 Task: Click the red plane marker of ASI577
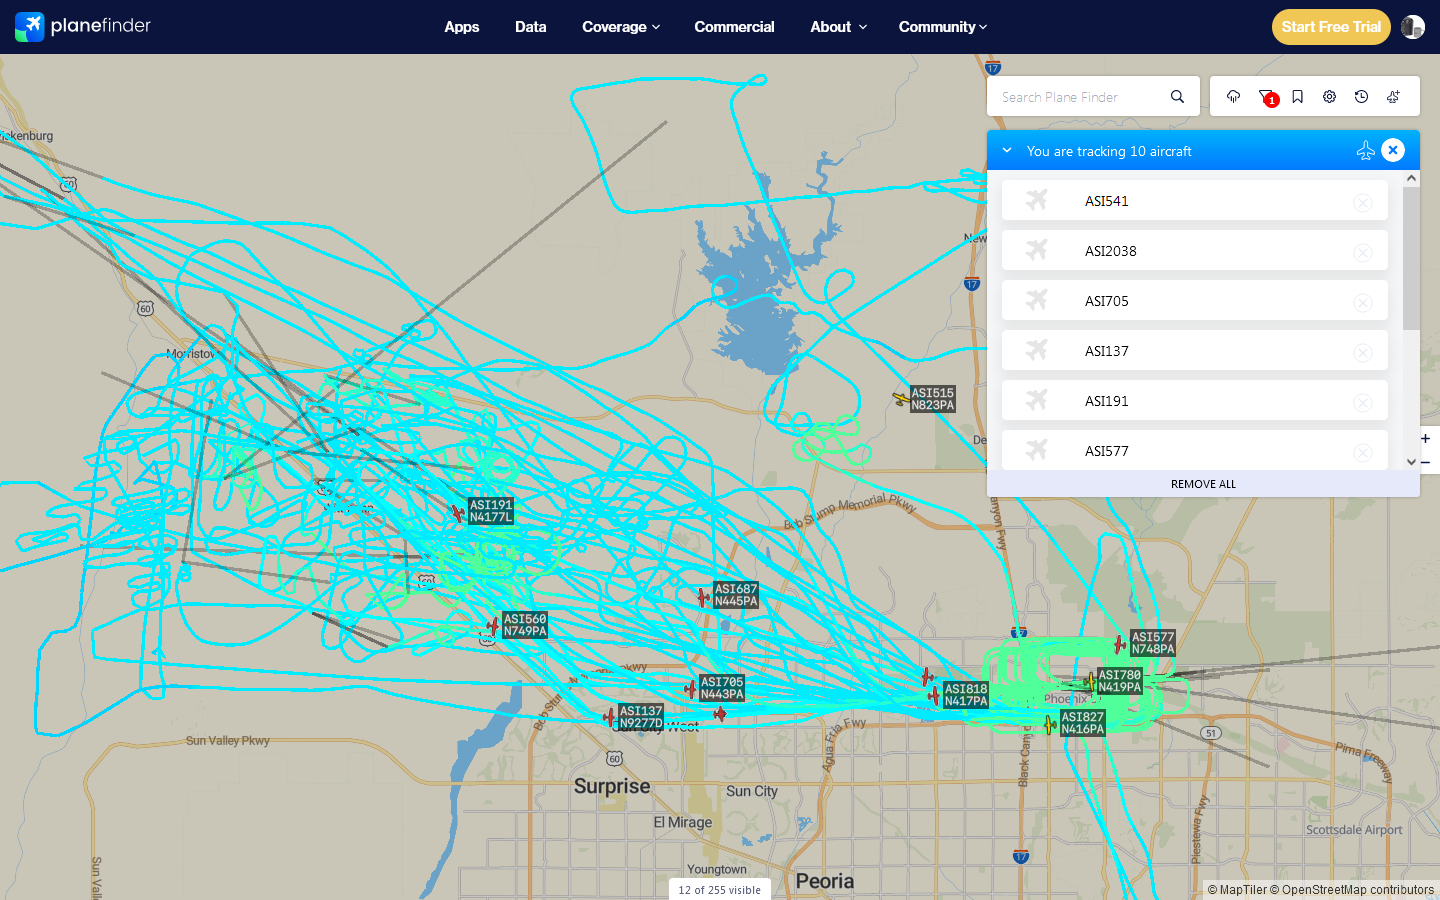pyautogui.click(x=1120, y=645)
